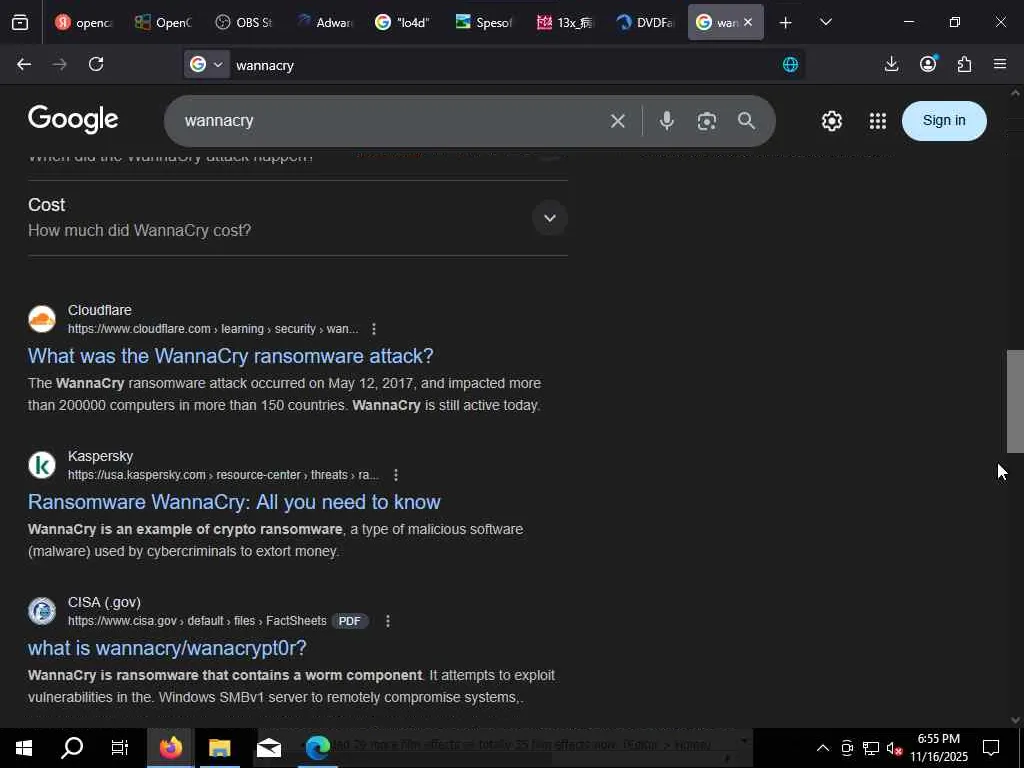Clear the Google search query
This screenshot has width=1024, height=768.
(618, 121)
